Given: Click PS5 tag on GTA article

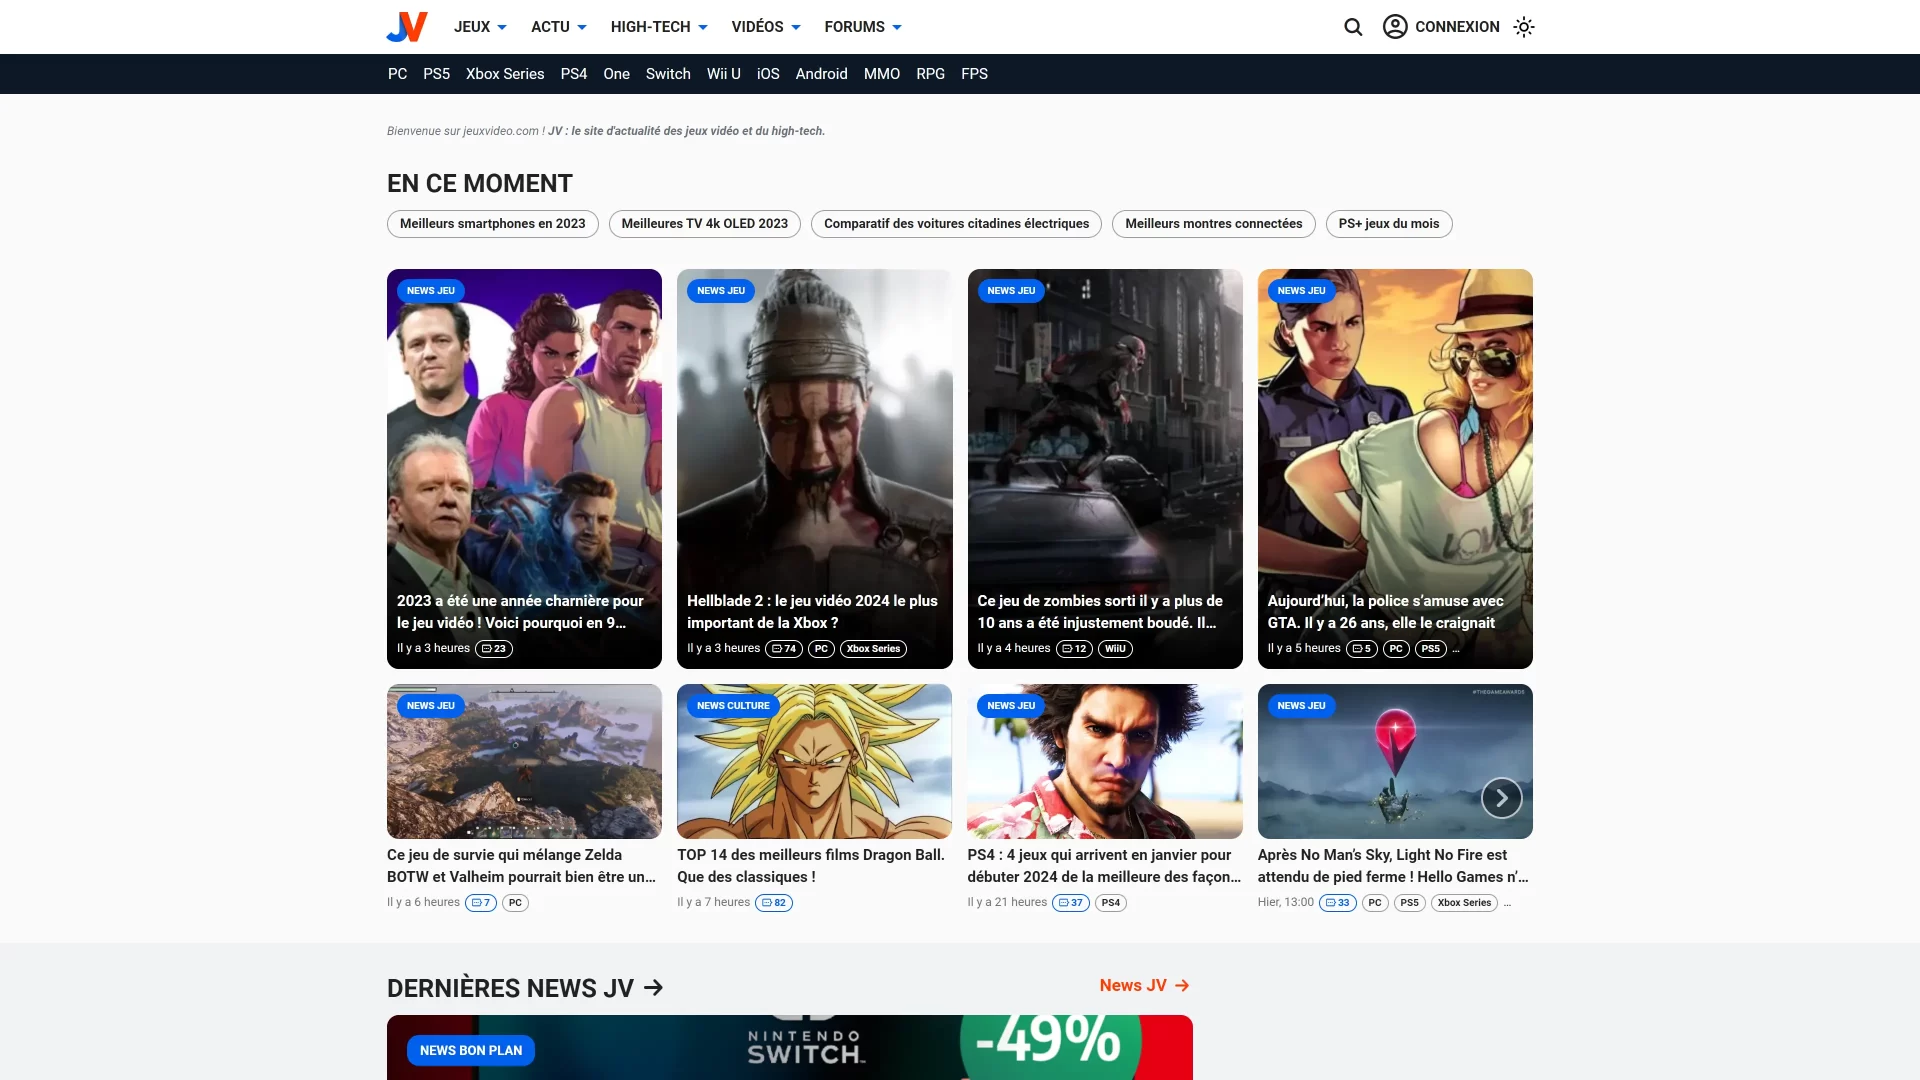Looking at the screenshot, I should [x=1431, y=649].
